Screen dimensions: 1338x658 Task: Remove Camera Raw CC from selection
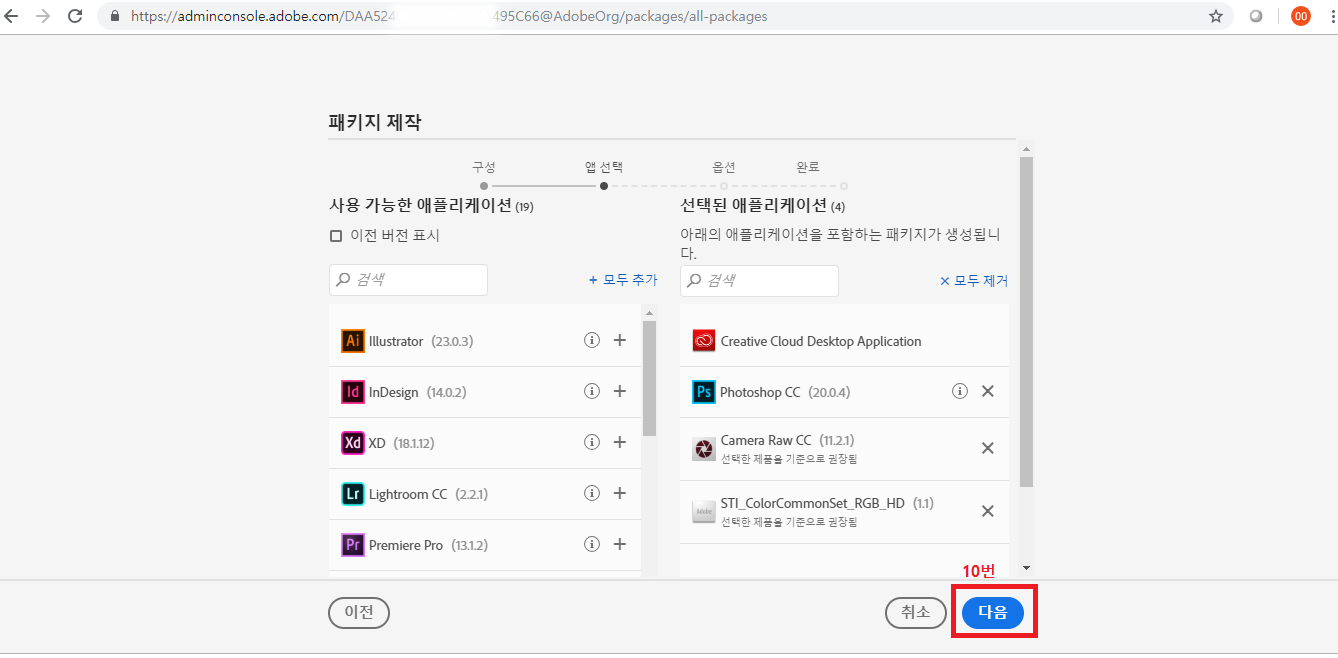(988, 448)
